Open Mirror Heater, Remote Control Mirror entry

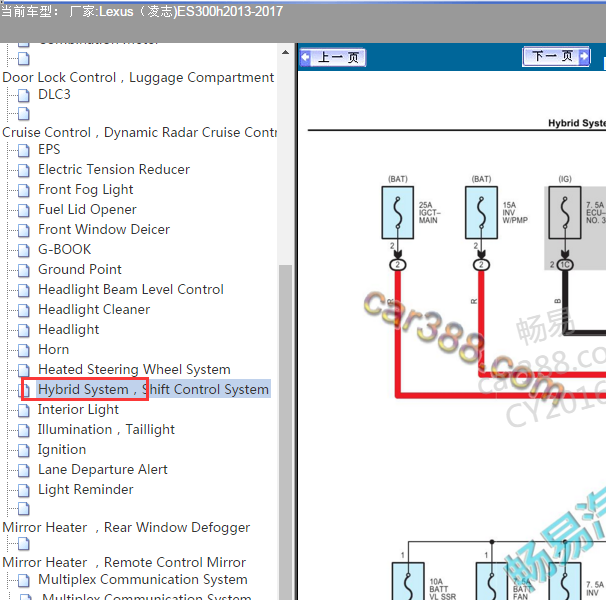point(124,562)
